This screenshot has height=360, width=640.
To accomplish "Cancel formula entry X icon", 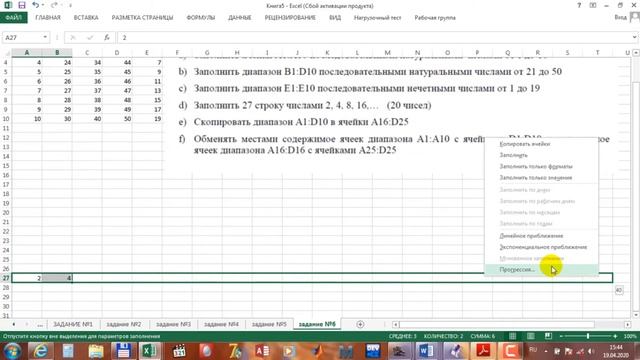I will tap(73, 38).
